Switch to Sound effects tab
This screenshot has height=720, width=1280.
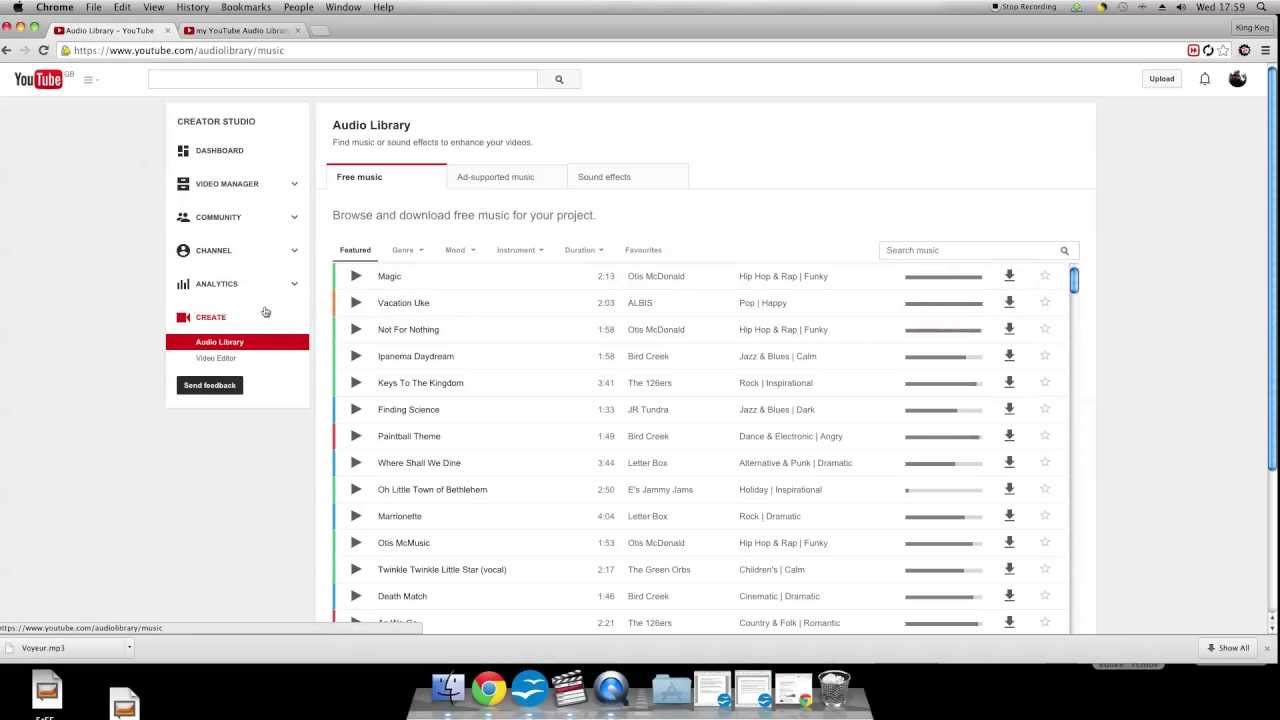point(628,177)
